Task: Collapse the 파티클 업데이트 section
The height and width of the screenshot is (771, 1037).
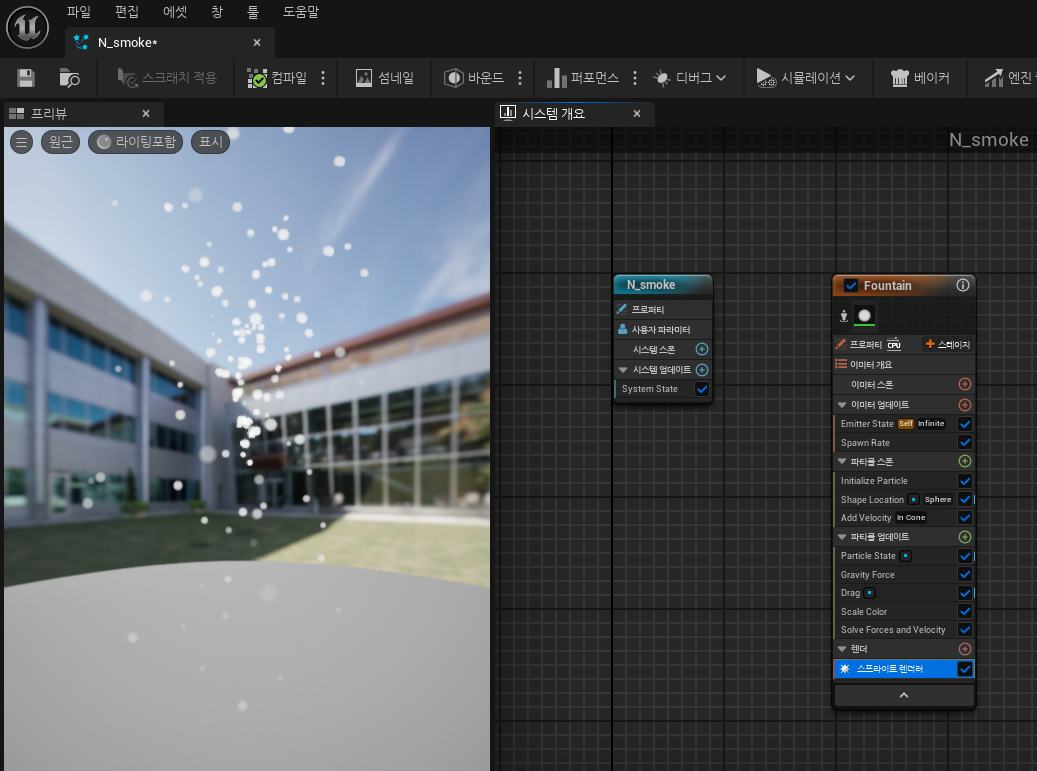Action: click(842, 537)
